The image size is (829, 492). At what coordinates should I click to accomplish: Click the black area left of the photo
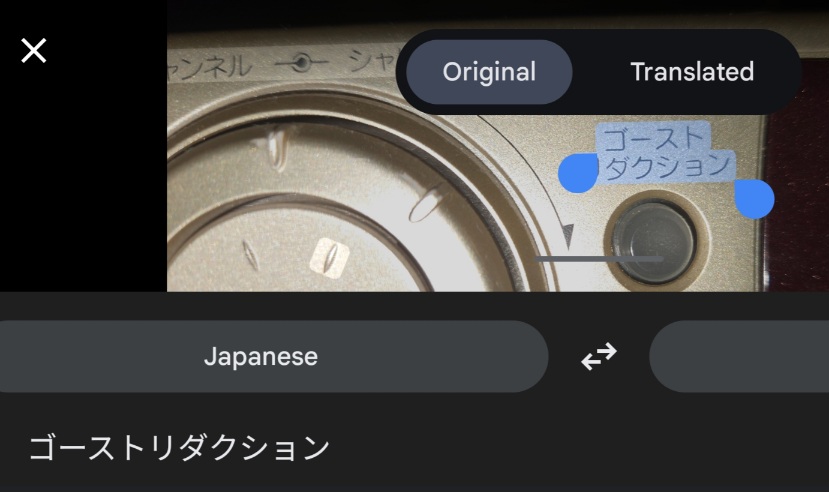pyautogui.click(x=84, y=174)
